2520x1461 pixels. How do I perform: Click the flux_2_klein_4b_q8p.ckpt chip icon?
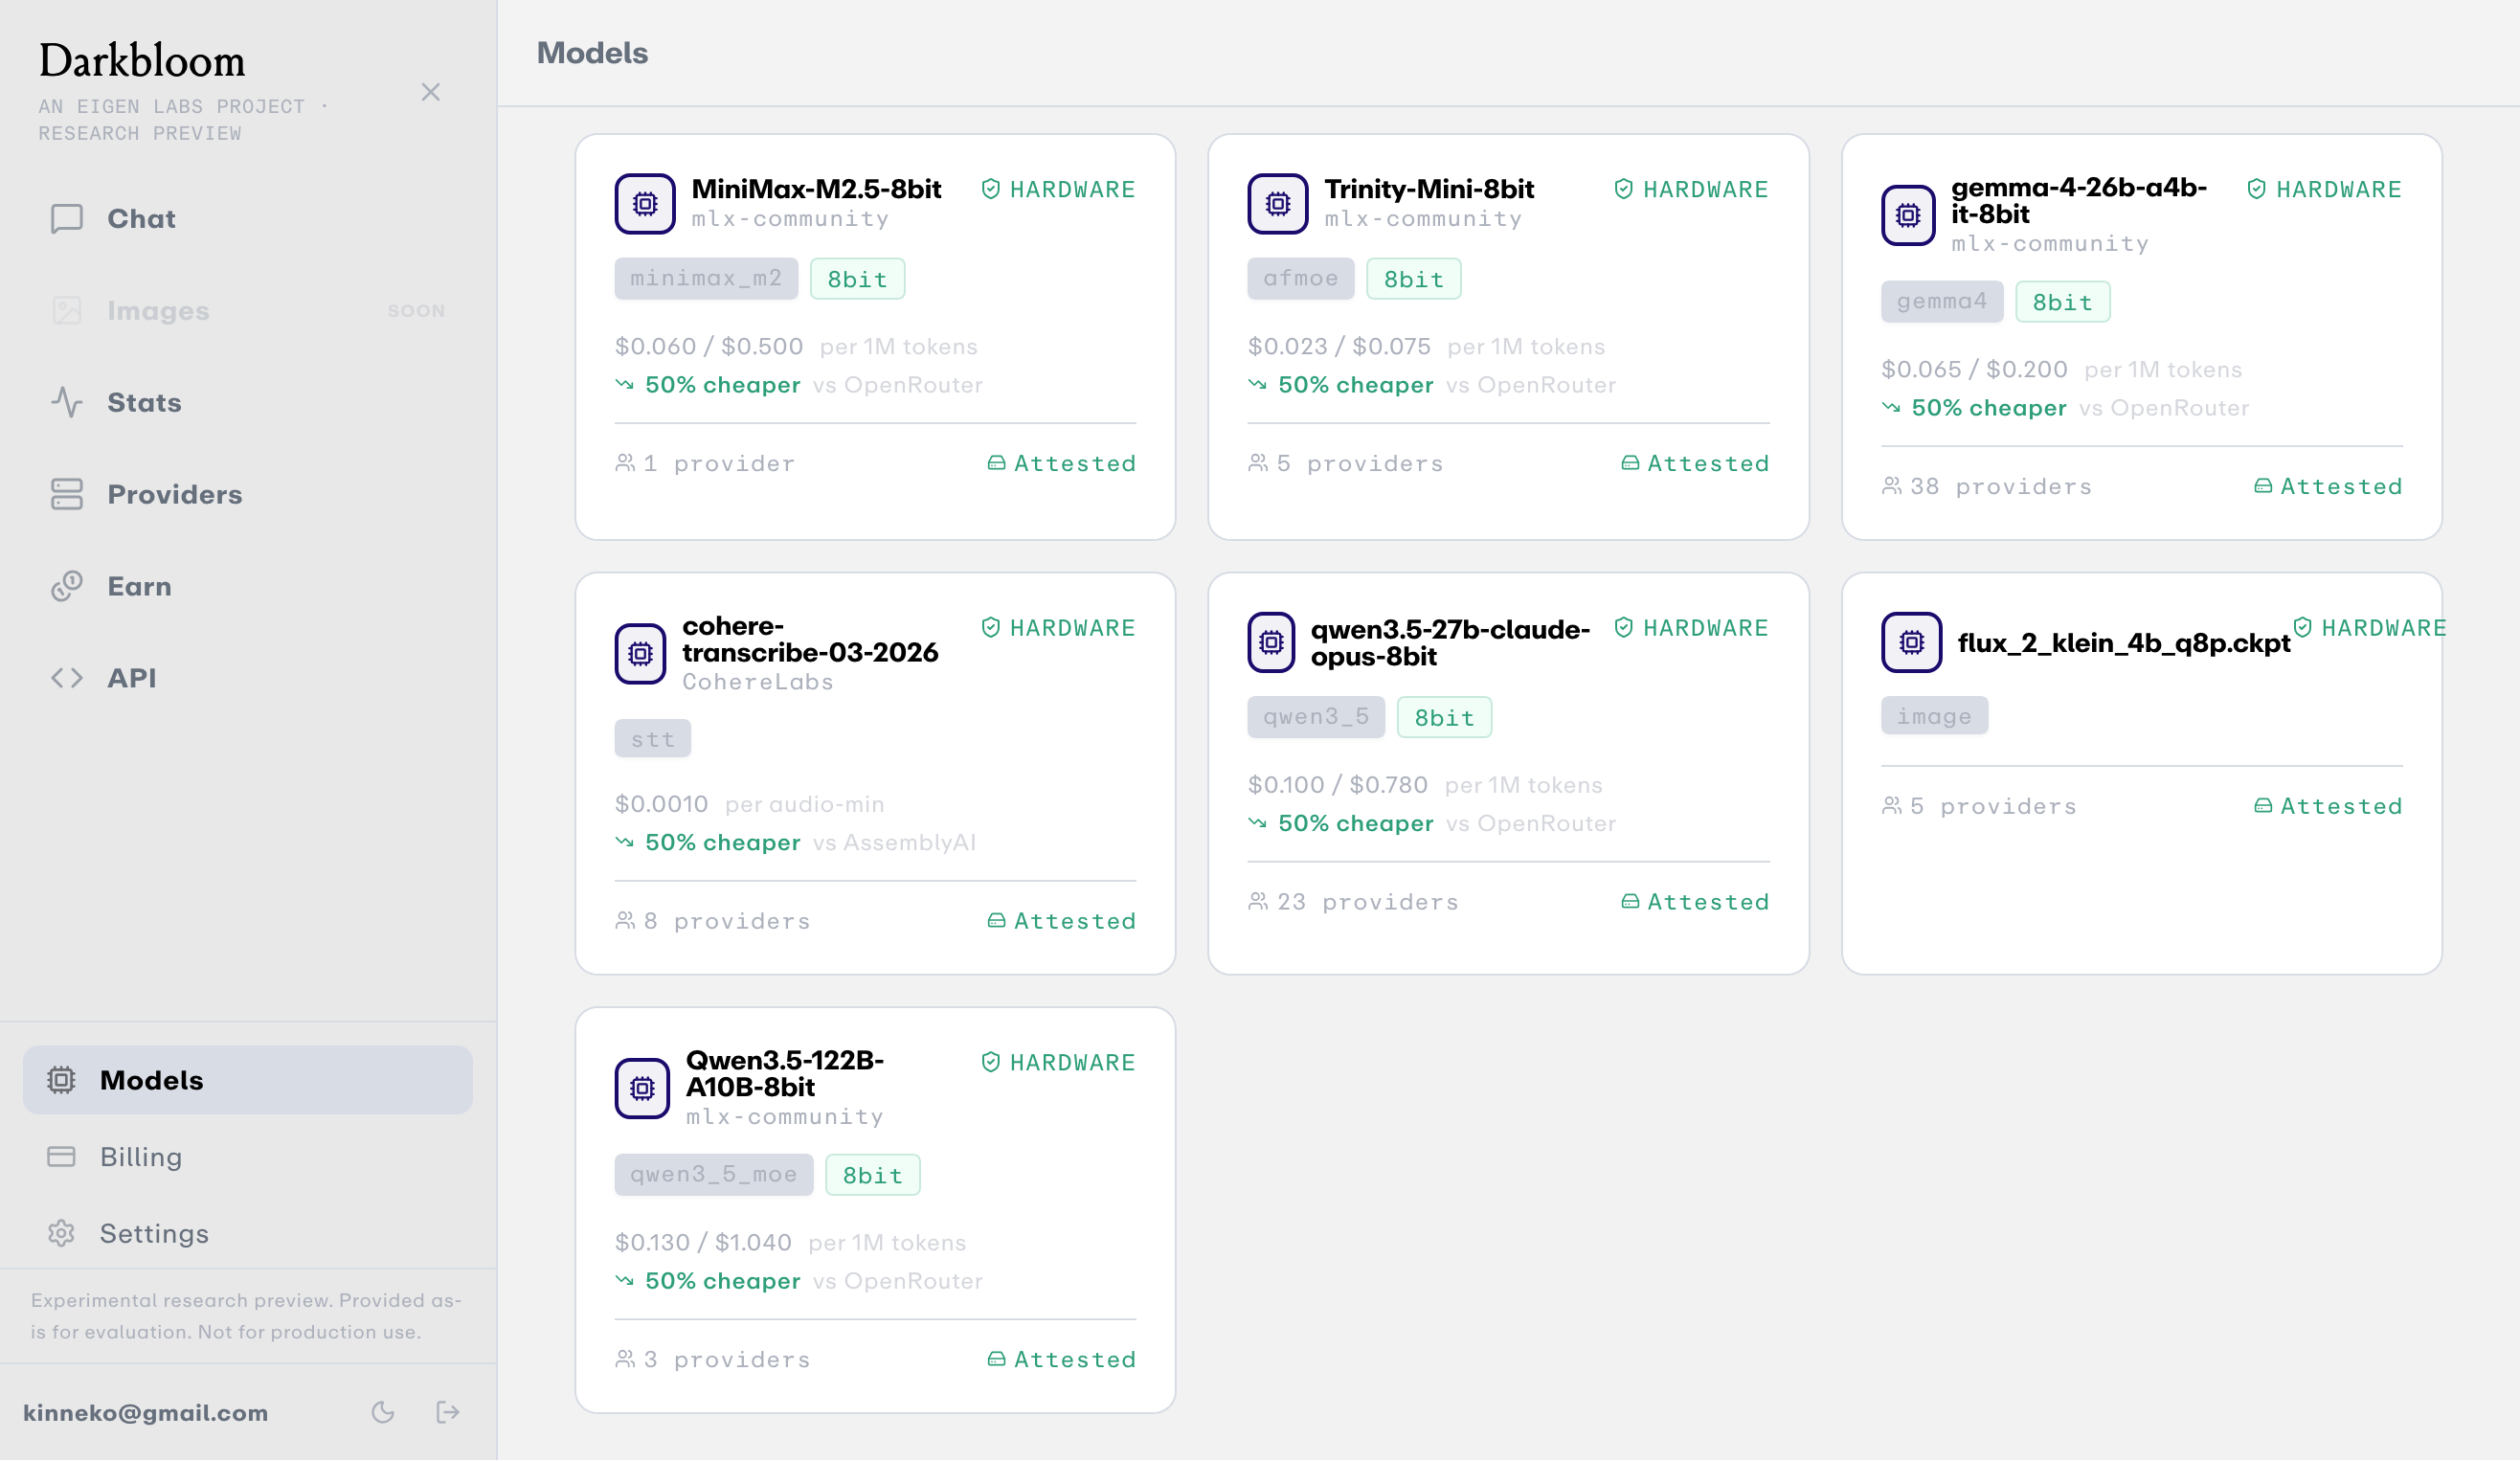(1911, 642)
